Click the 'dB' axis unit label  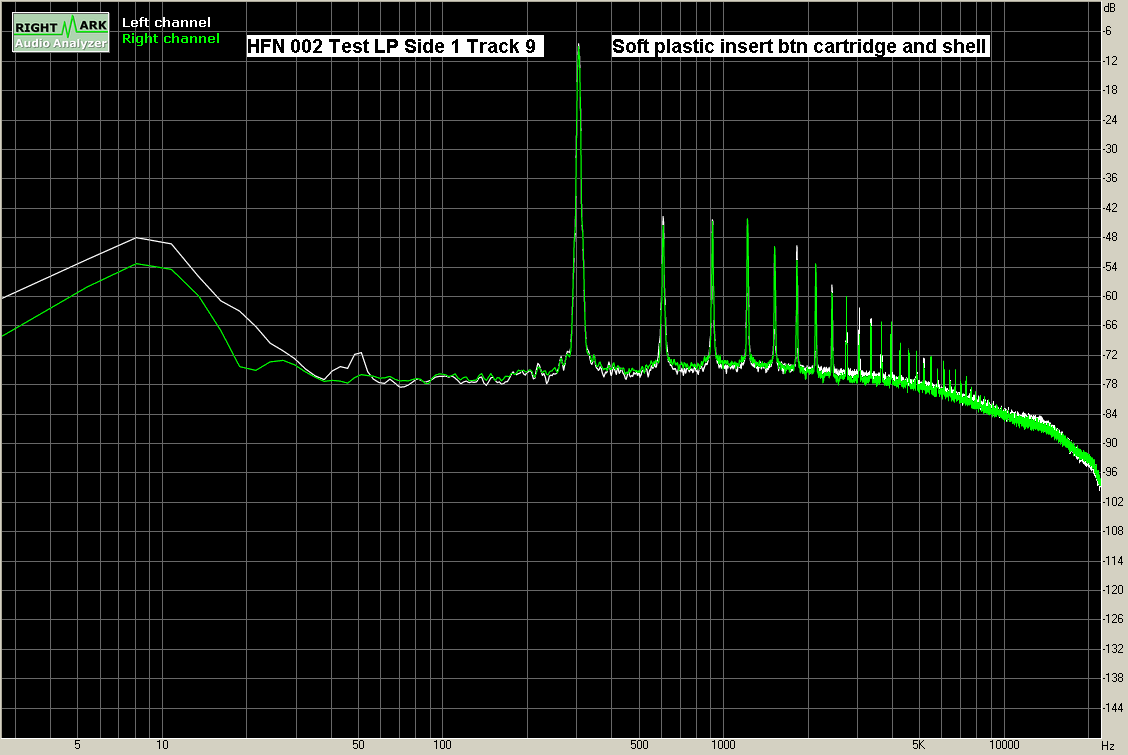(x=1109, y=8)
